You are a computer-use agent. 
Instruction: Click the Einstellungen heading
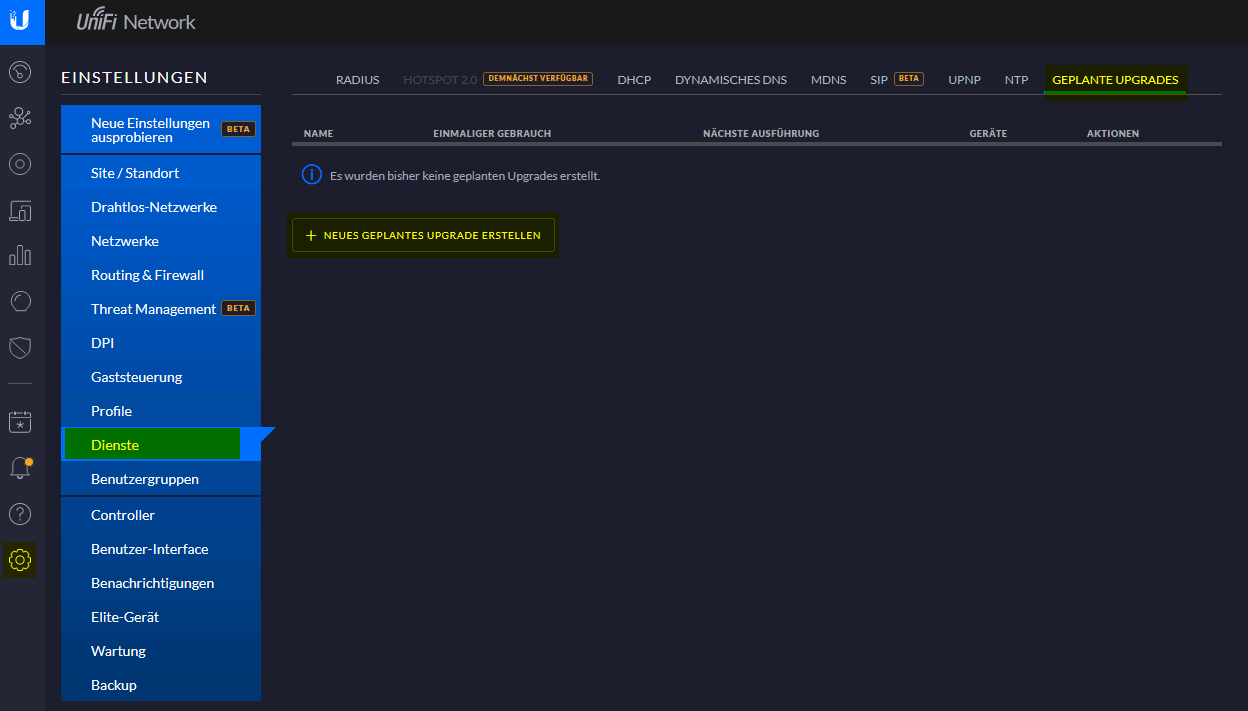134,77
